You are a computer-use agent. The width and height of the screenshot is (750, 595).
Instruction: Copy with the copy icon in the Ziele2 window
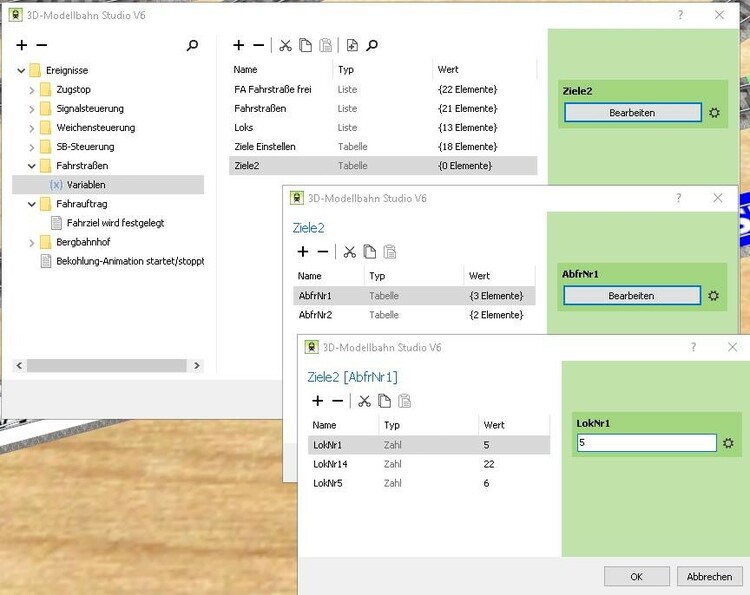[x=370, y=252]
